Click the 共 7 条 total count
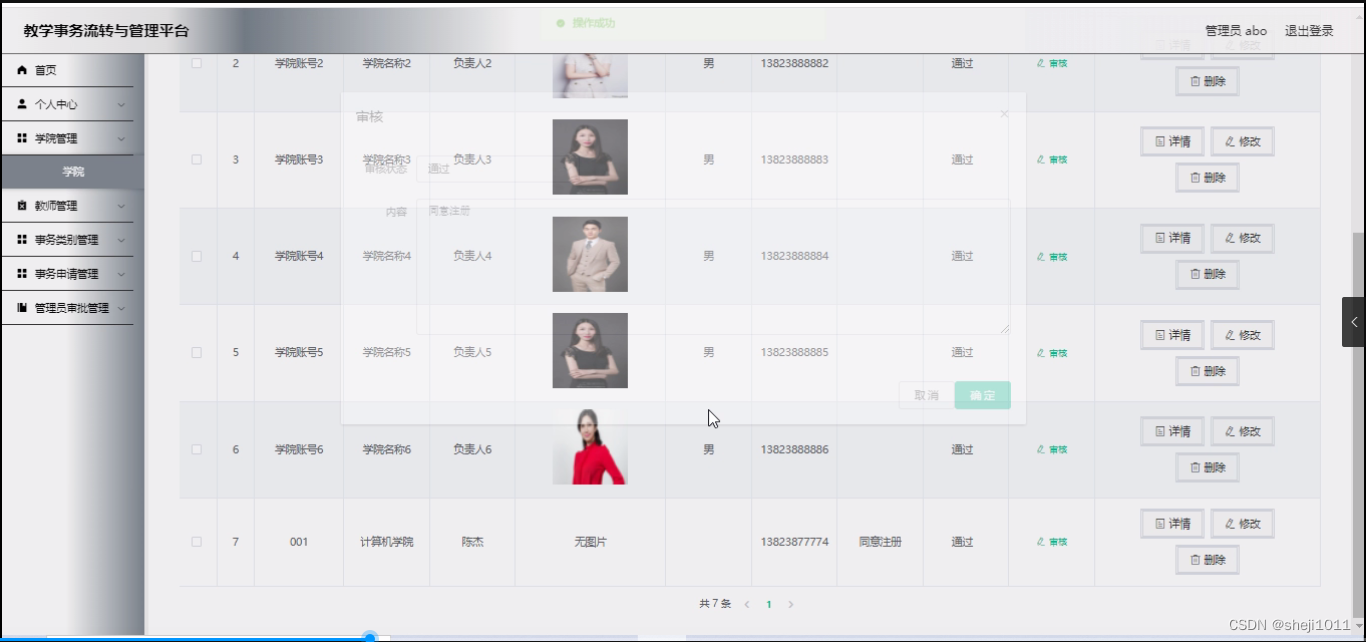1366x642 pixels. point(715,604)
